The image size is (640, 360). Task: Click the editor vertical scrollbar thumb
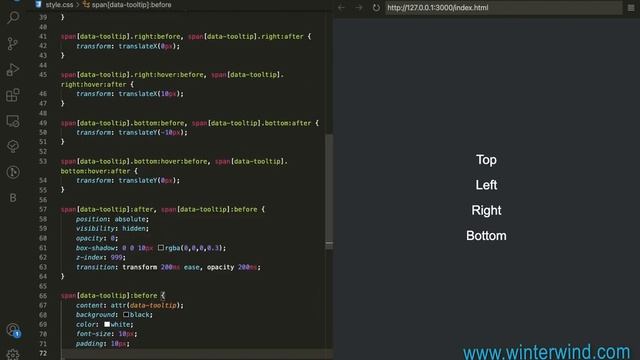click(x=329, y=190)
